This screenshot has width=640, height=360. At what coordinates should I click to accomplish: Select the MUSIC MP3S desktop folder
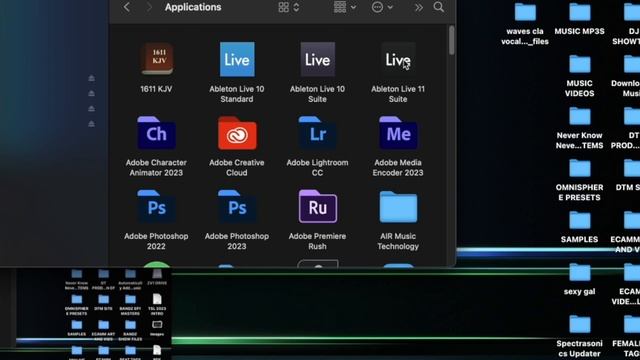pyautogui.click(x=580, y=12)
